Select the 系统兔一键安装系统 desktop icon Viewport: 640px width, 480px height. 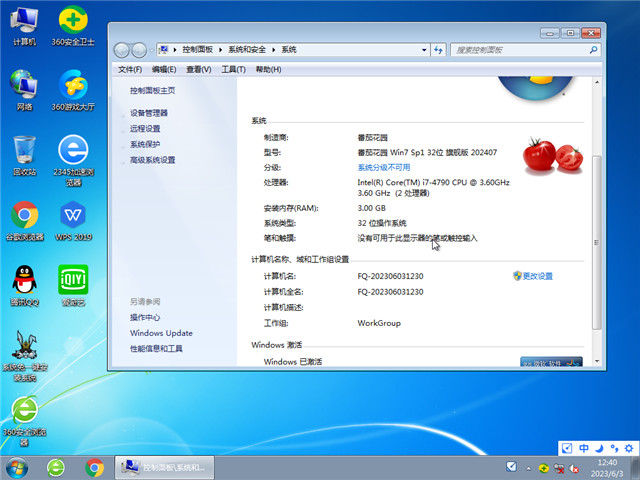tap(24, 356)
